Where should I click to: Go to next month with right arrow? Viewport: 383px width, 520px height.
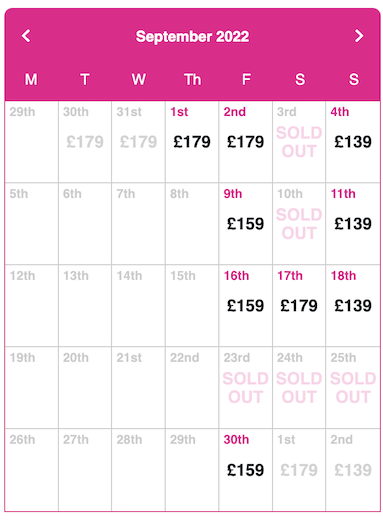pos(359,36)
